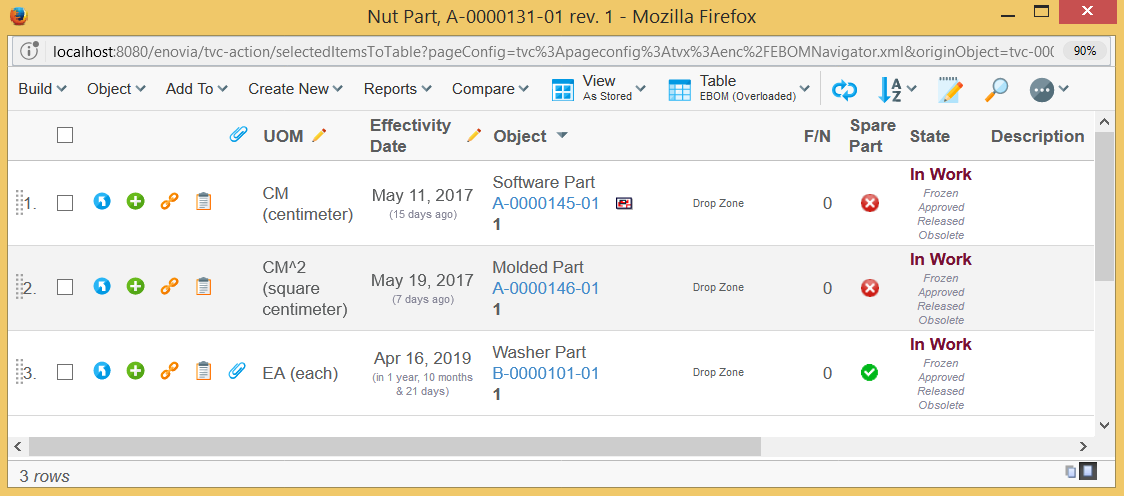Toggle the select-all checkbox in header
Image resolution: width=1125 pixels, height=496 pixels.
[65, 135]
